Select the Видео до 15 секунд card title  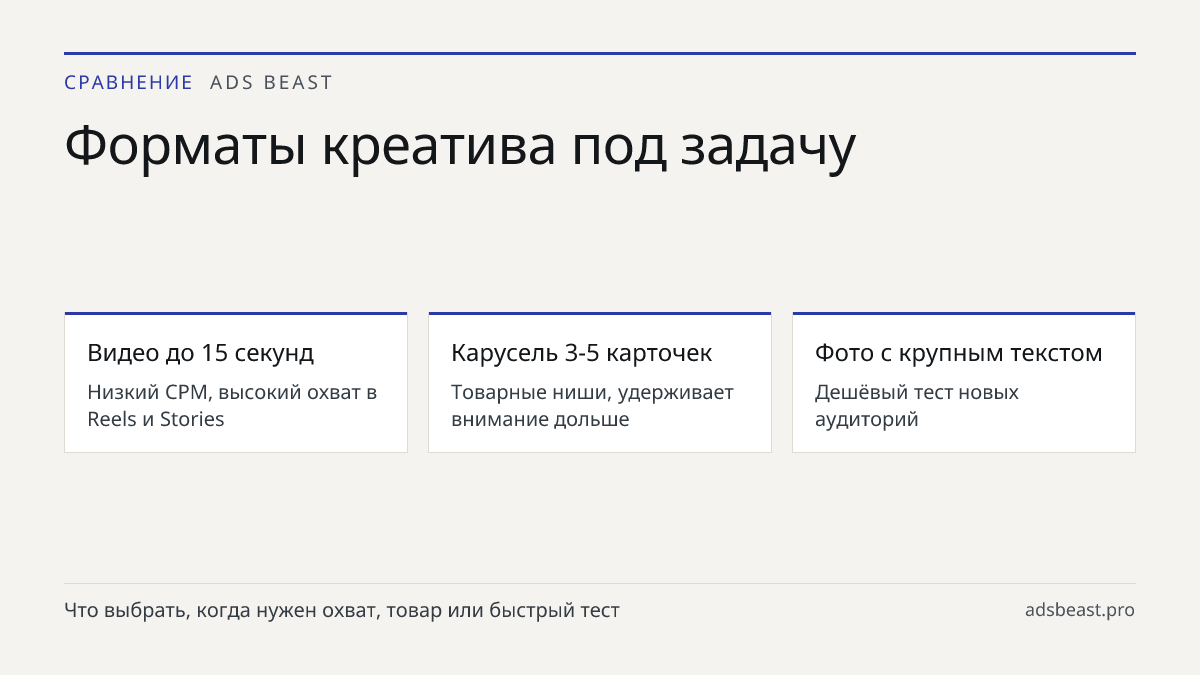pyautogui.click(x=200, y=353)
